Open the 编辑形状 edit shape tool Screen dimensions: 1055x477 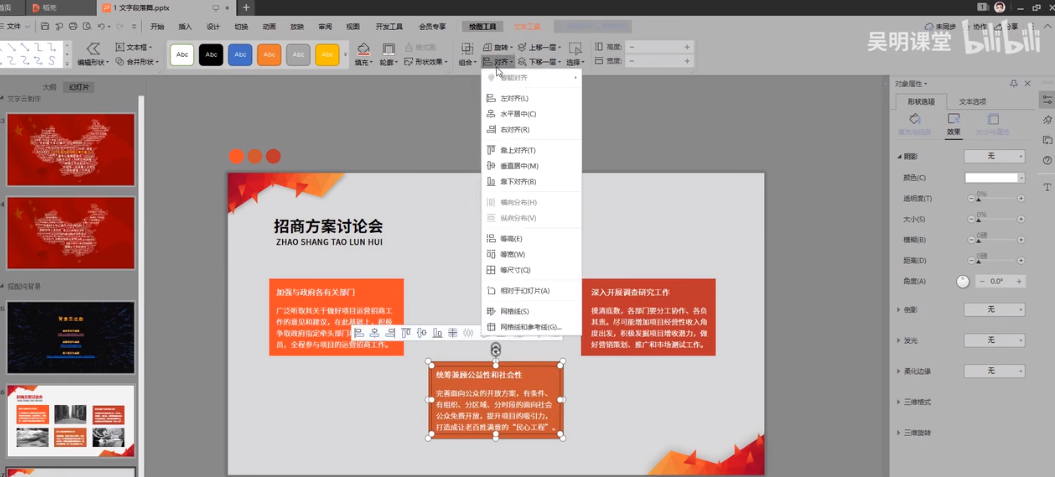(93, 54)
